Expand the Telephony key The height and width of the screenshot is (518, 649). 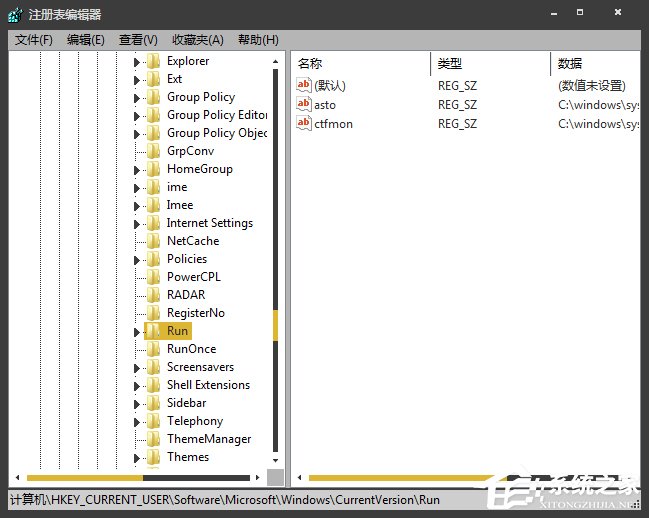point(137,422)
